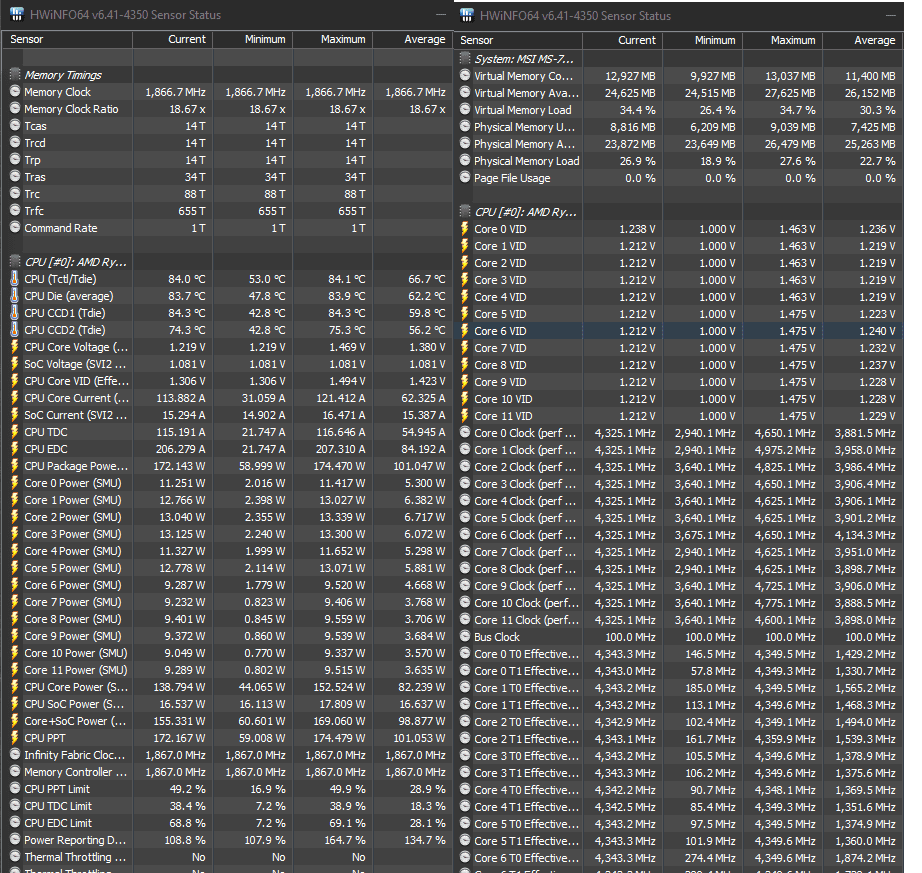The image size is (922, 873).
Task: Click the lightning icon beside Core 6 VID
Action: coord(465,331)
